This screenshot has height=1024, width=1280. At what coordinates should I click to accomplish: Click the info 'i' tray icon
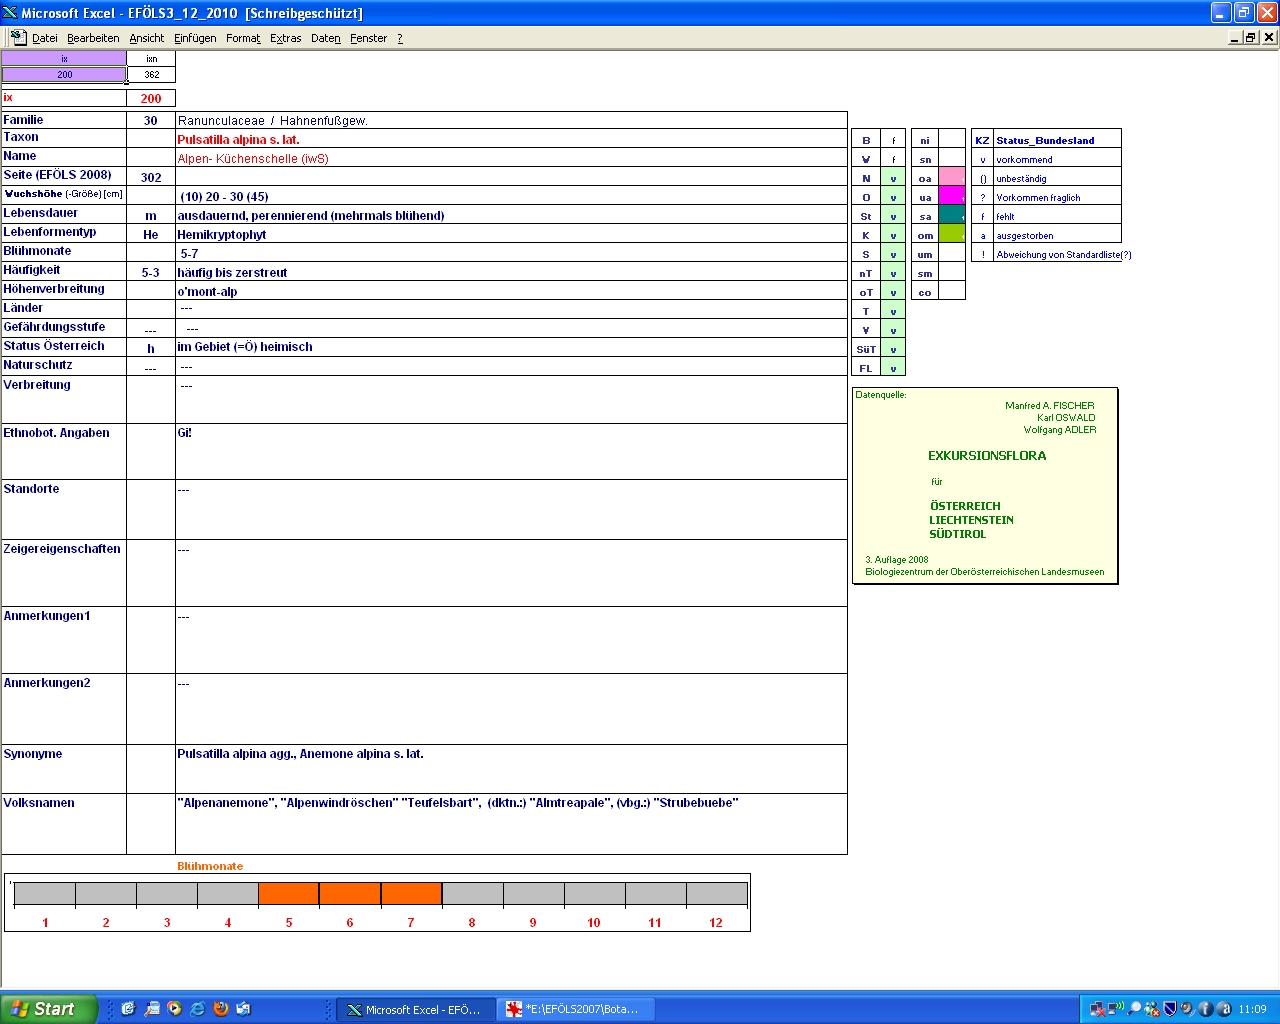1205,1009
